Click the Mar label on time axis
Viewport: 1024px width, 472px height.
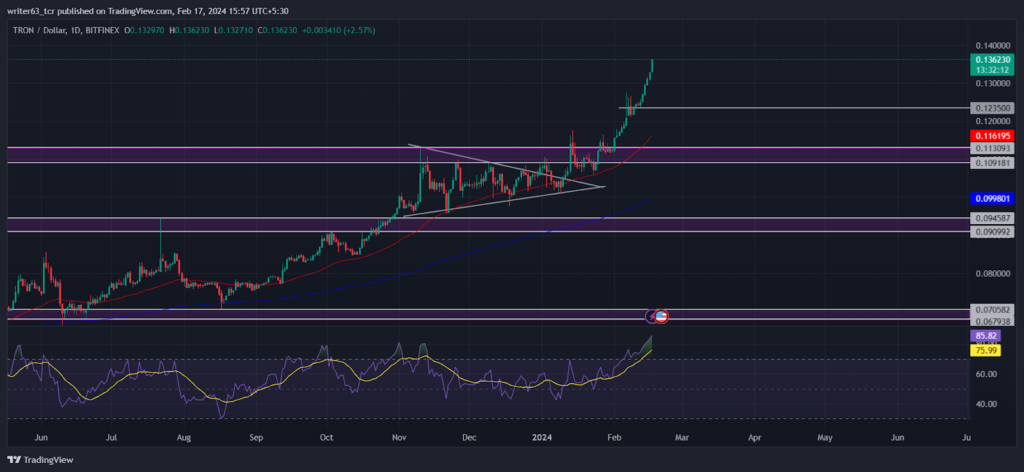pos(681,437)
